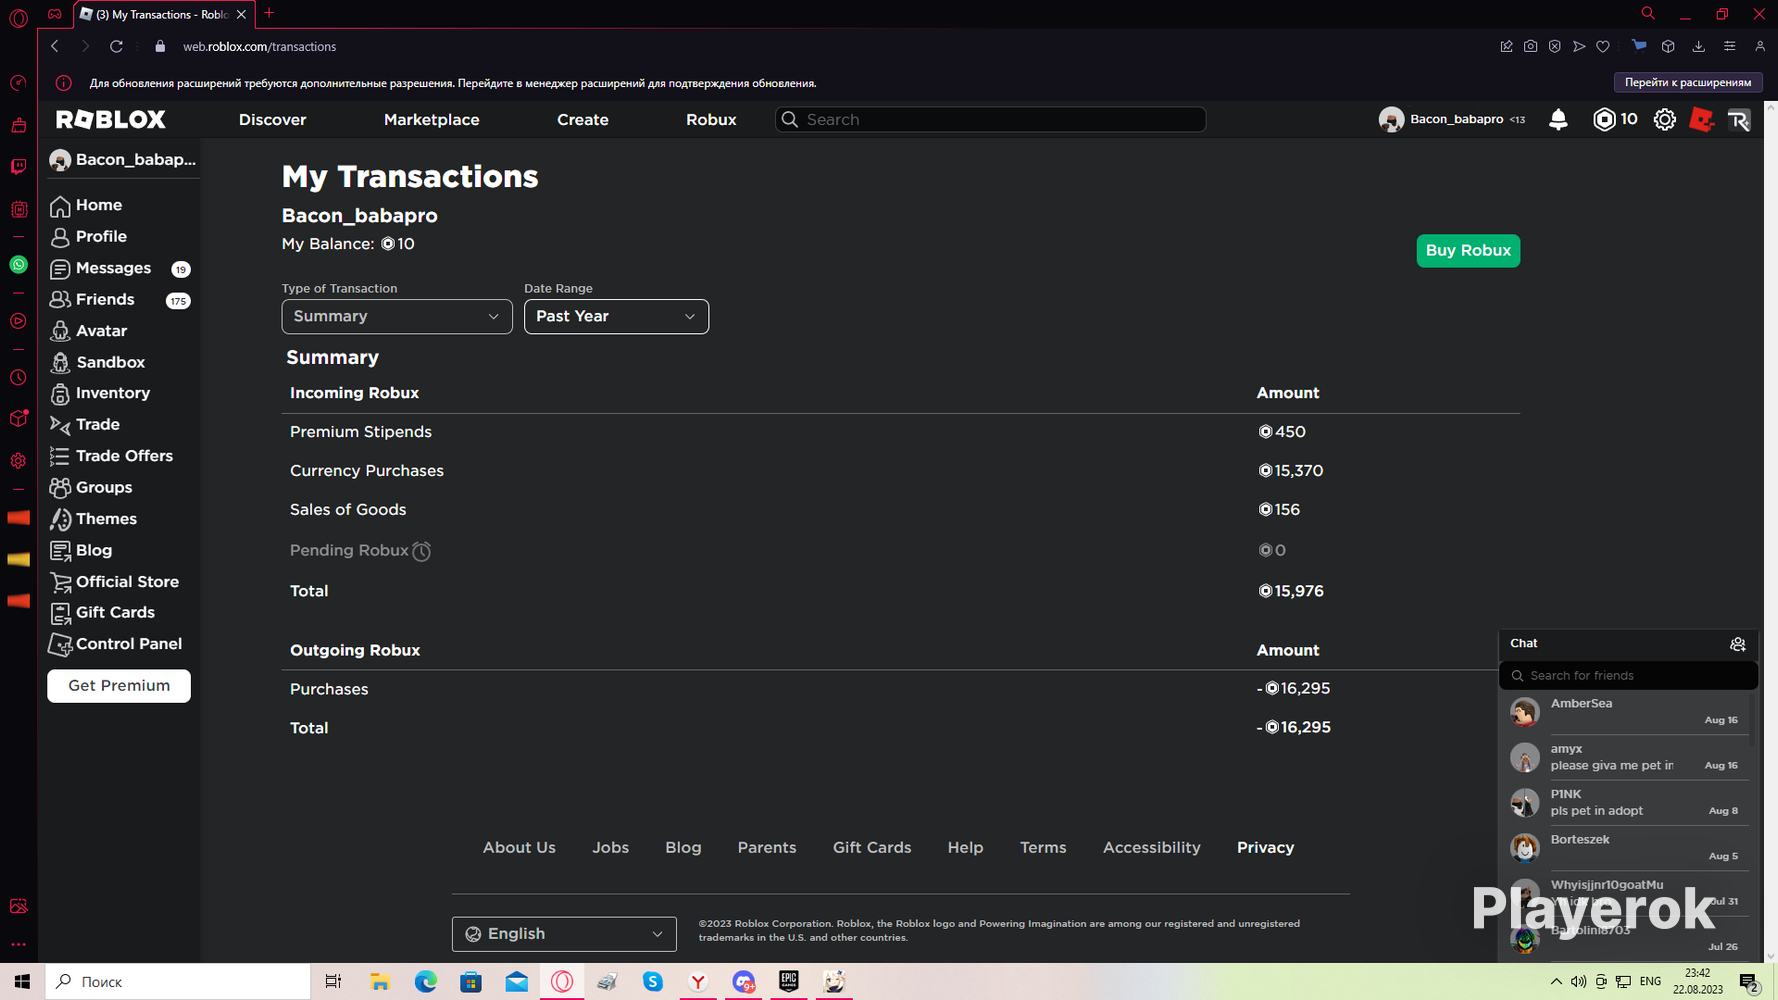Open chat group creation icon
The image size is (1778, 1000).
[x=1738, y=644]
